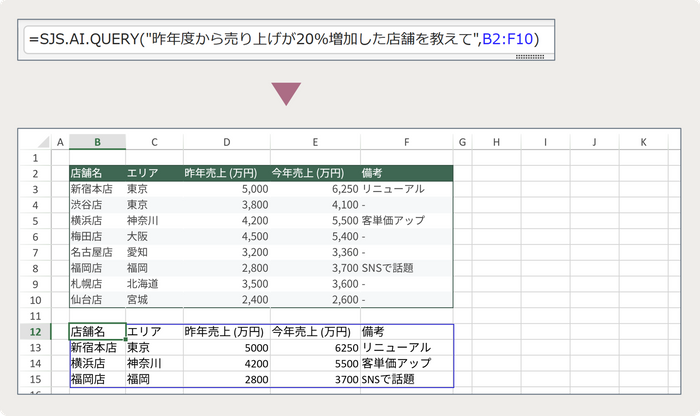Viewport: 700px width, 416px height.
Task: Select the 客単価アップ cell in row 14
Action: [406, 364]
